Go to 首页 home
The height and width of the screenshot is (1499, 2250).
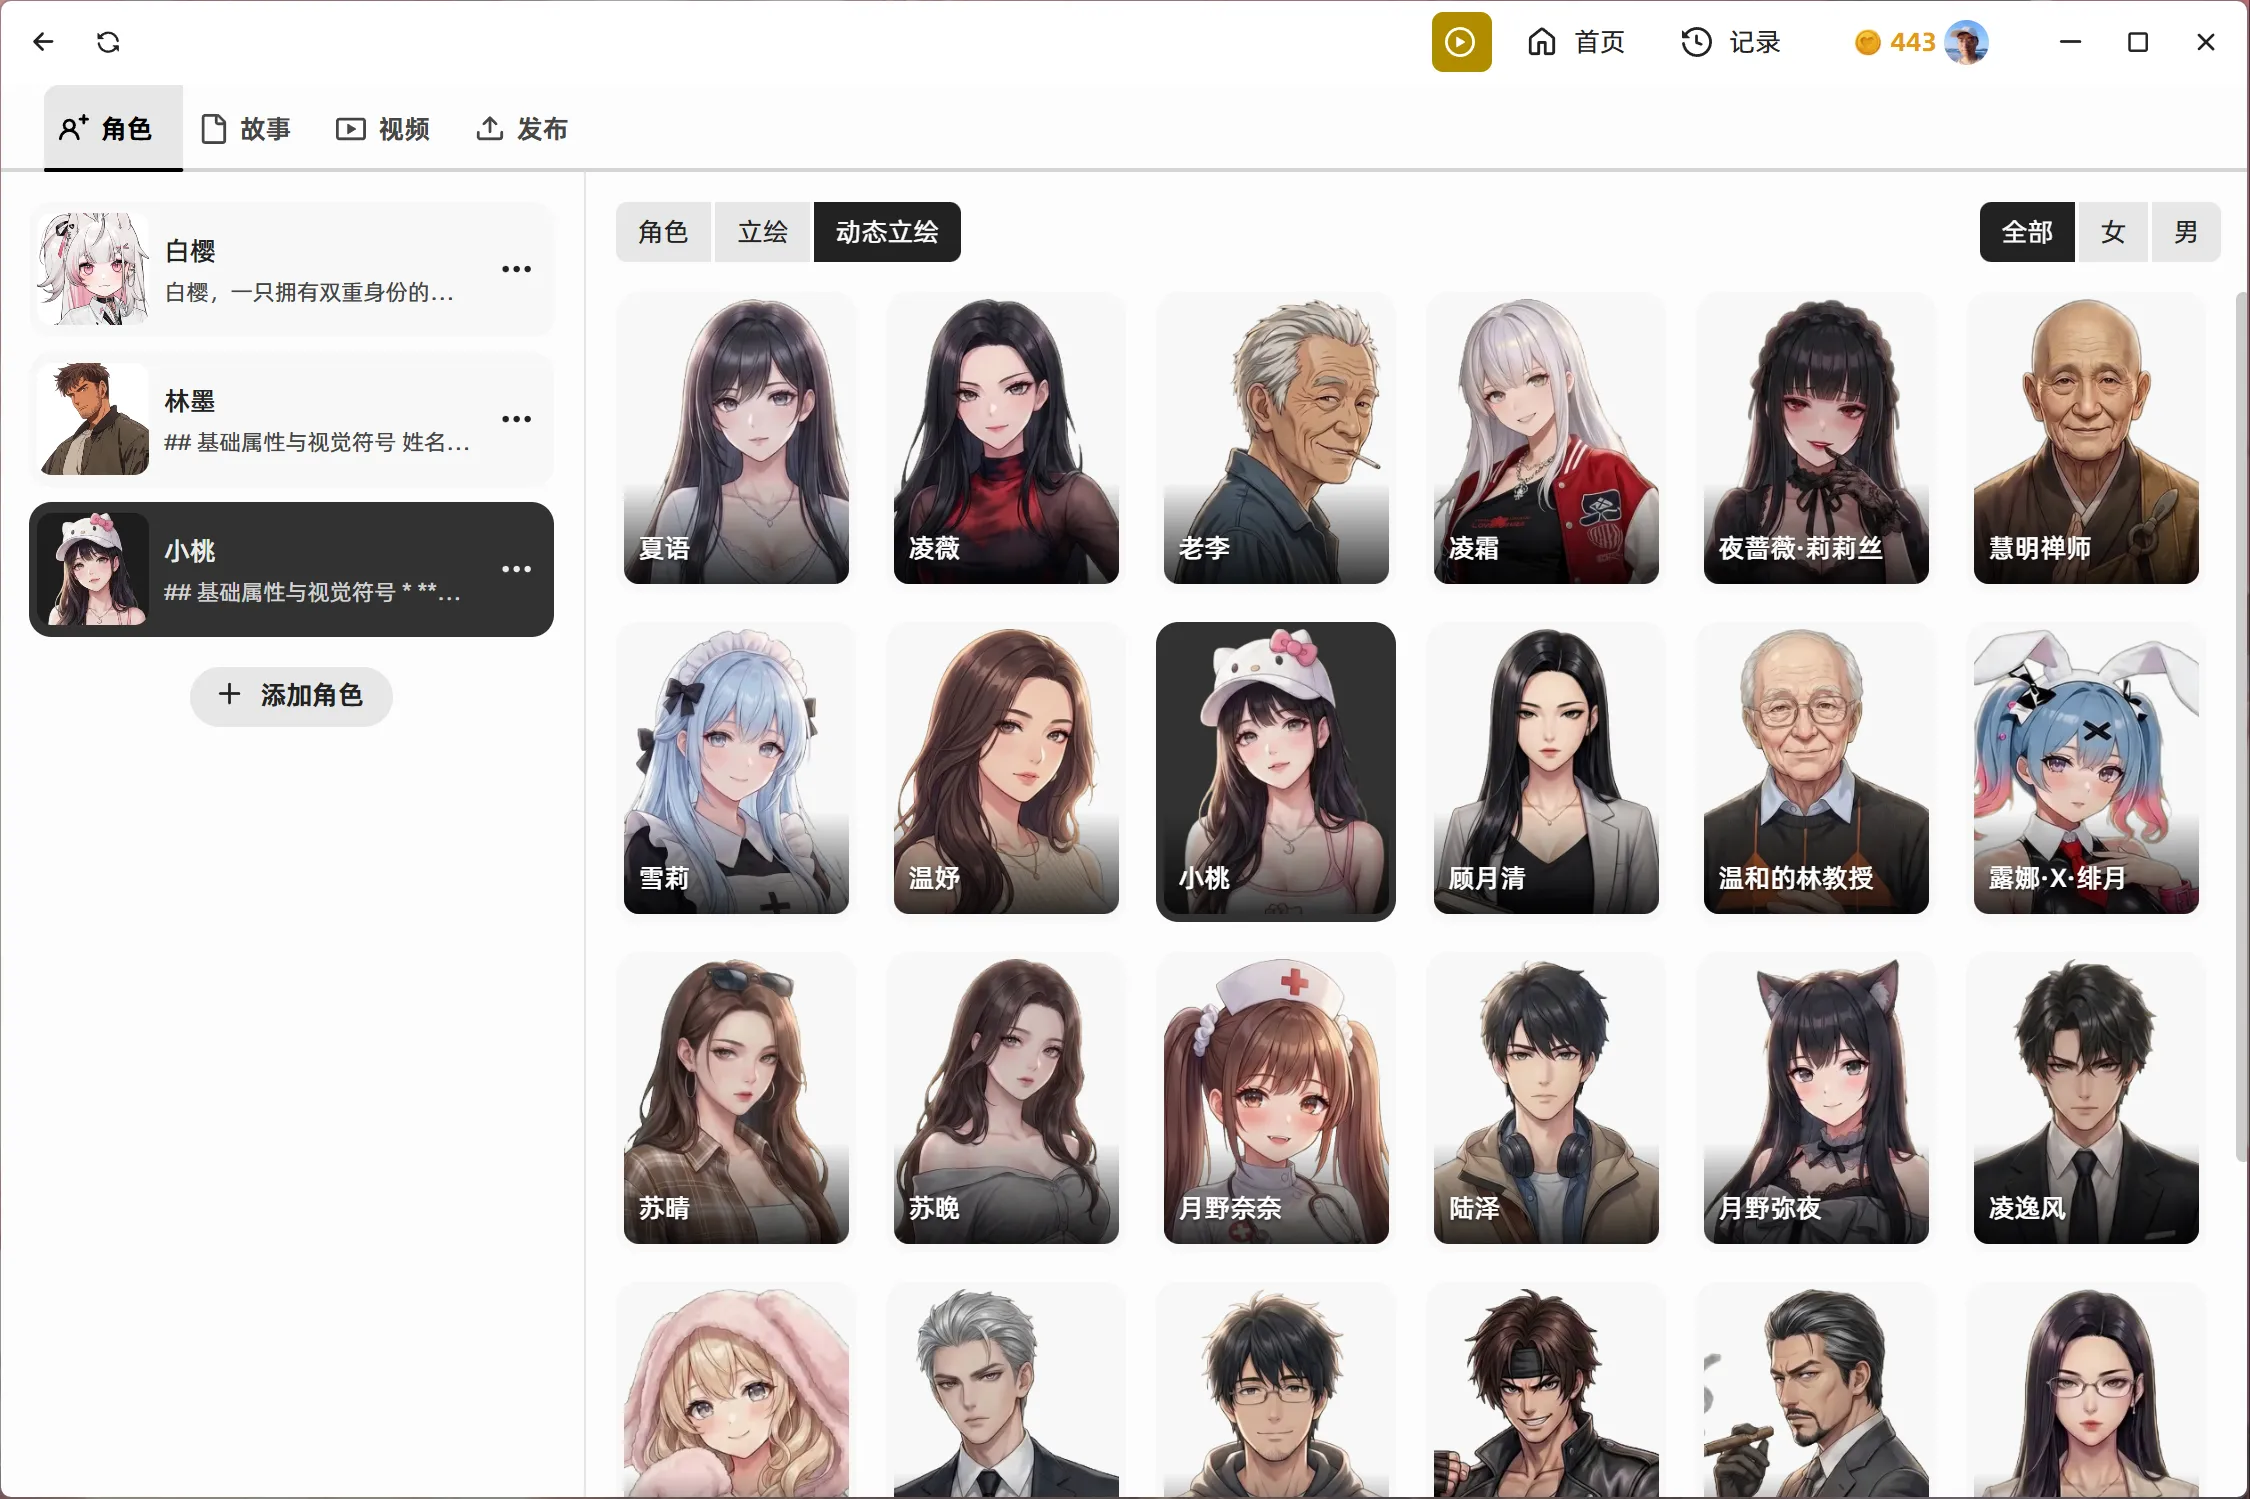pyautogui.click(x=1575, y=42)
